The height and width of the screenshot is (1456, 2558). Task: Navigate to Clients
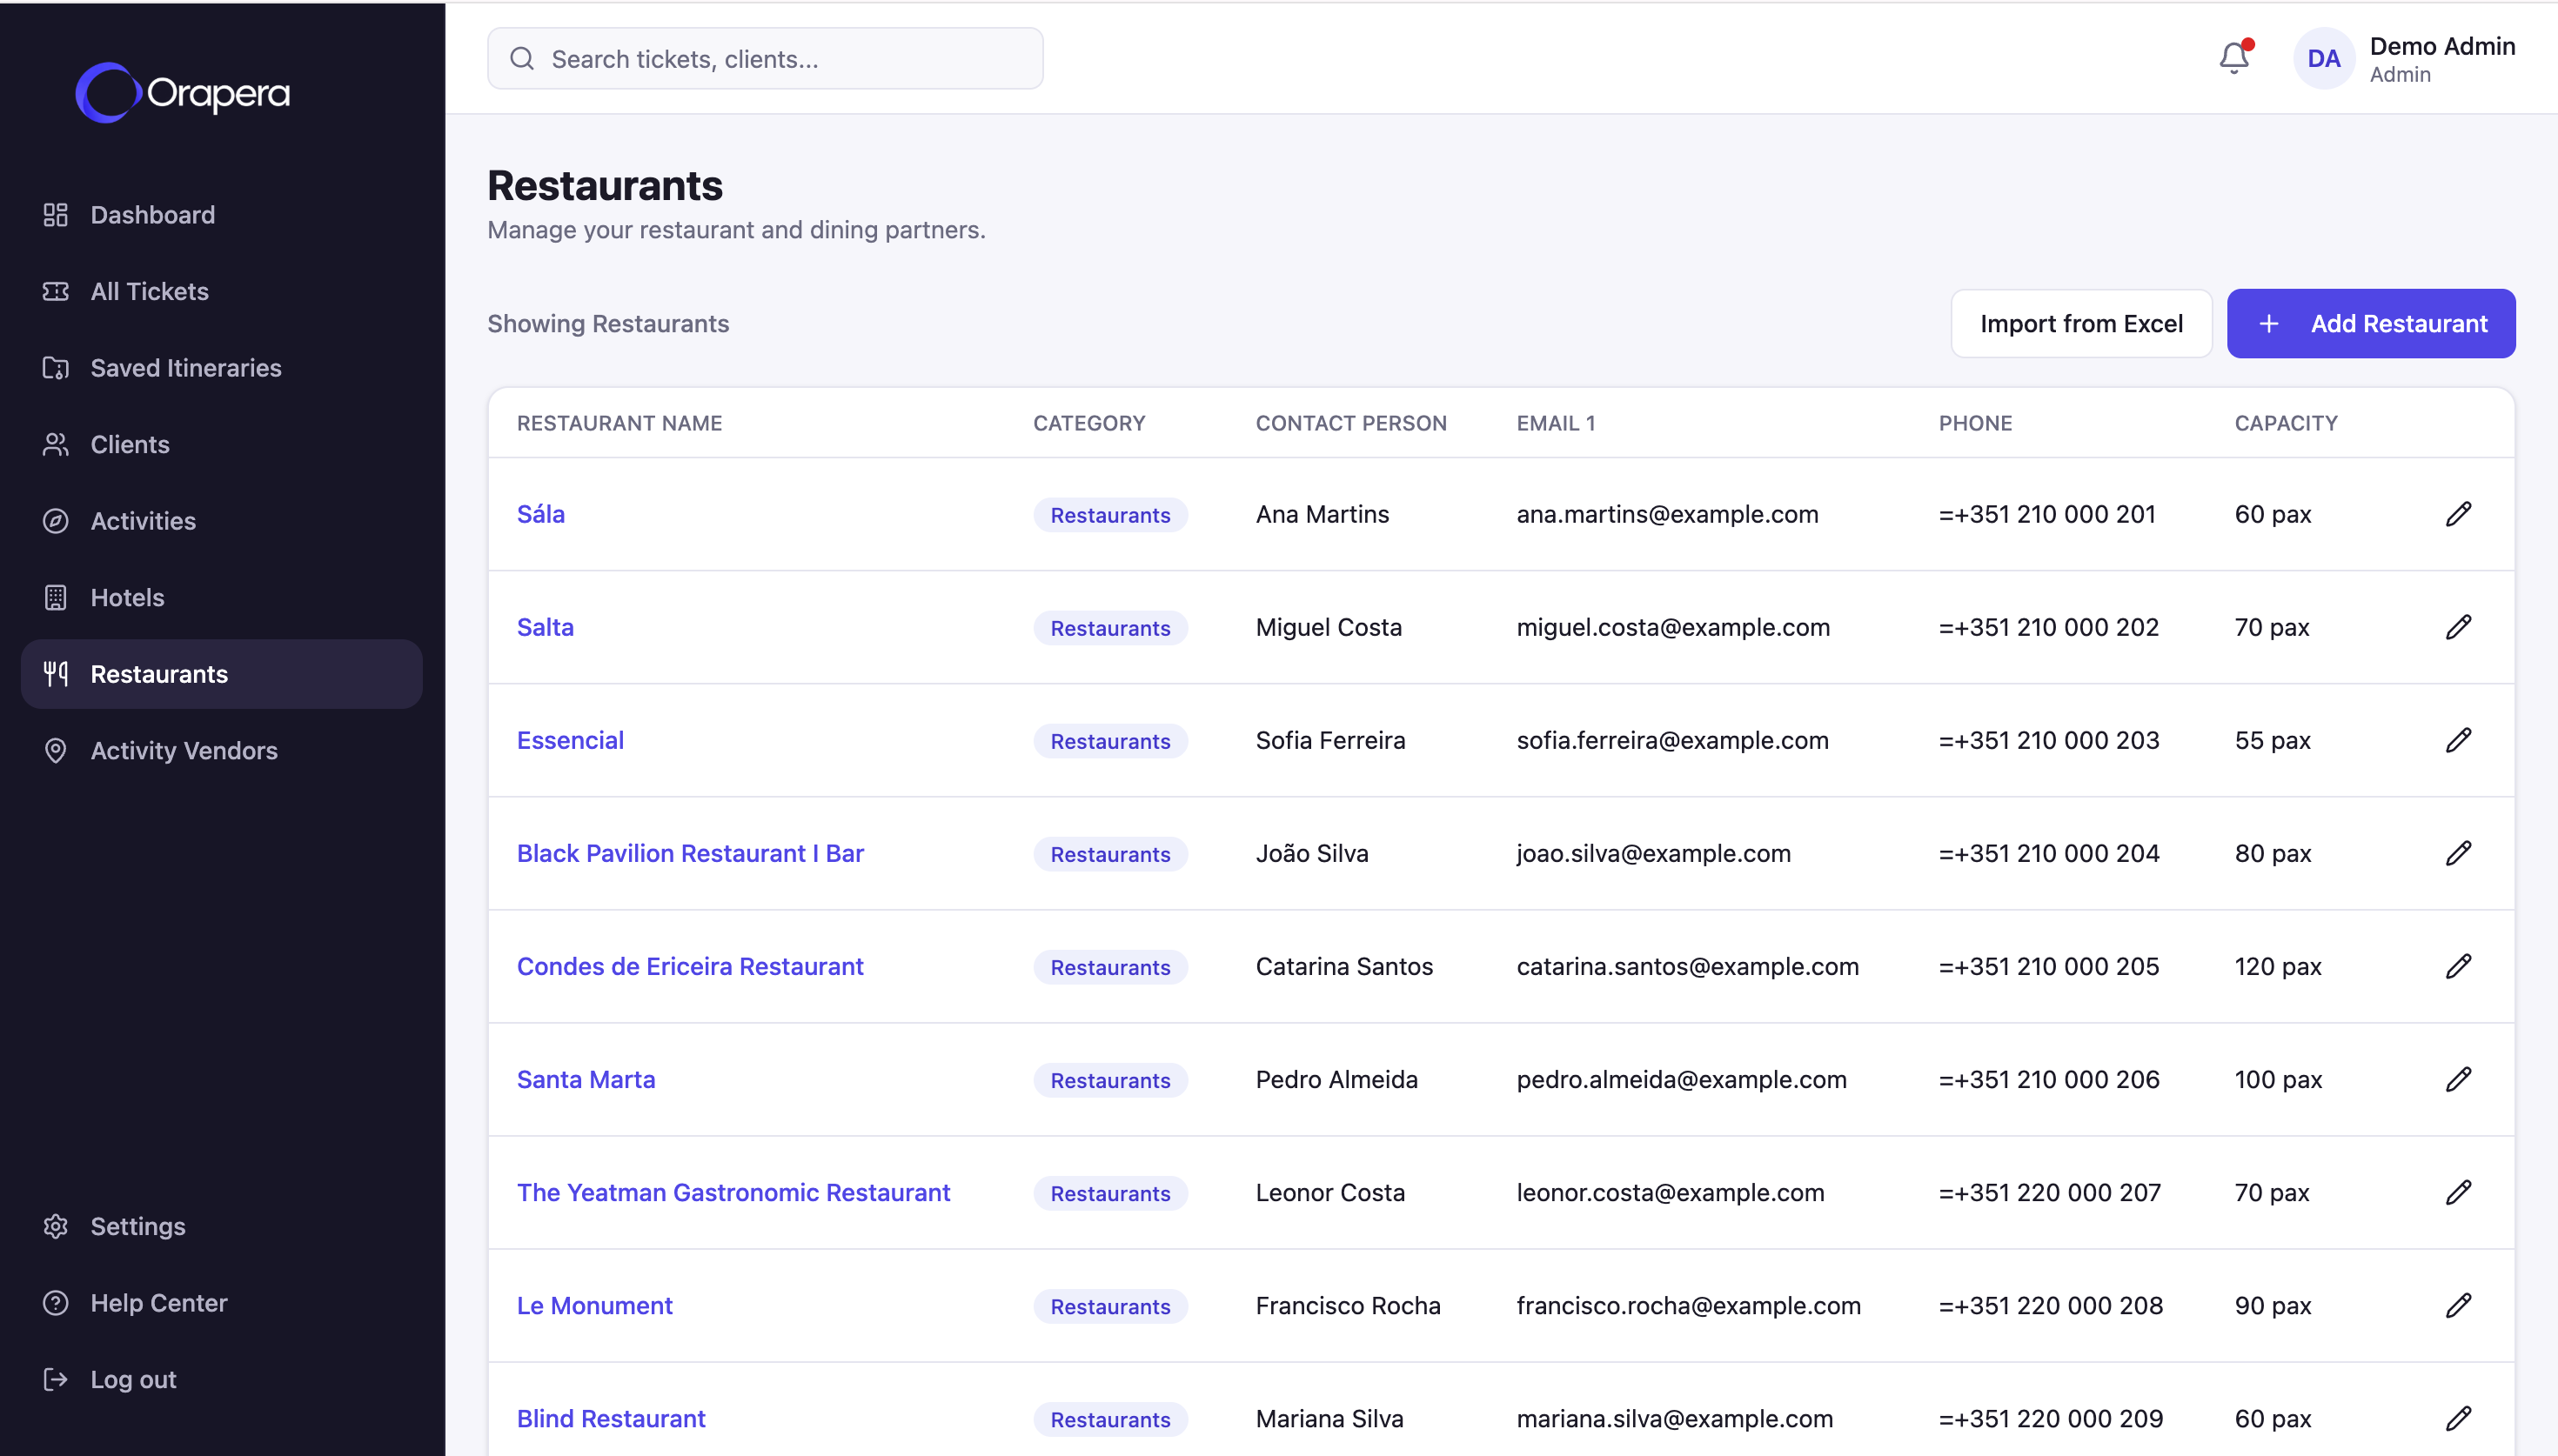point(221,444)
